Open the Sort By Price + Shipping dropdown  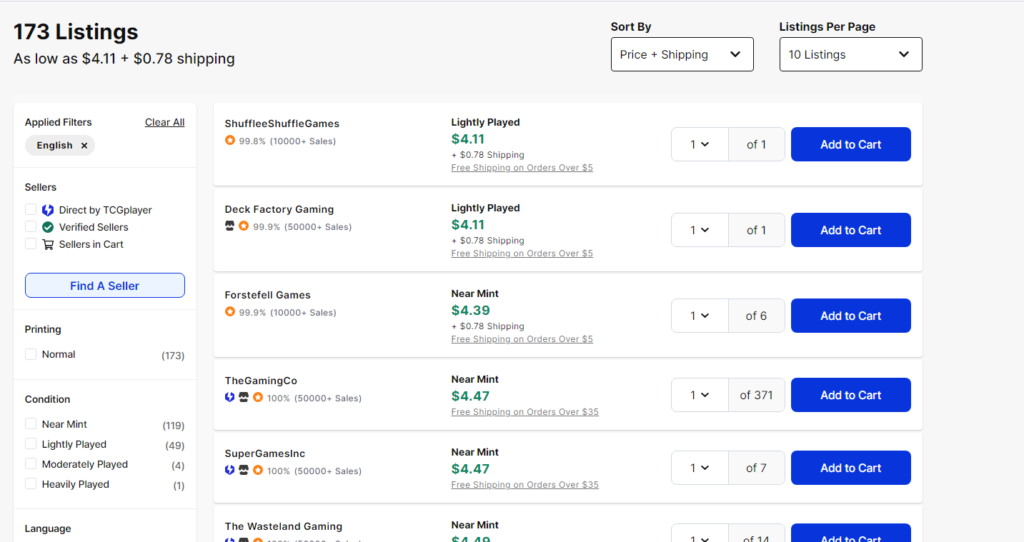(682, 54)
